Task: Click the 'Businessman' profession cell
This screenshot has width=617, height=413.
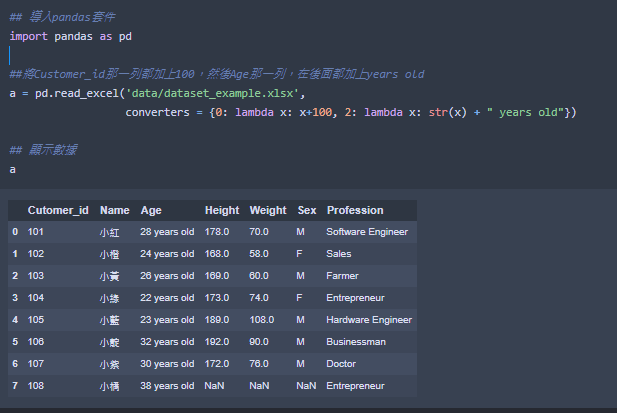Action: [356, 342]
